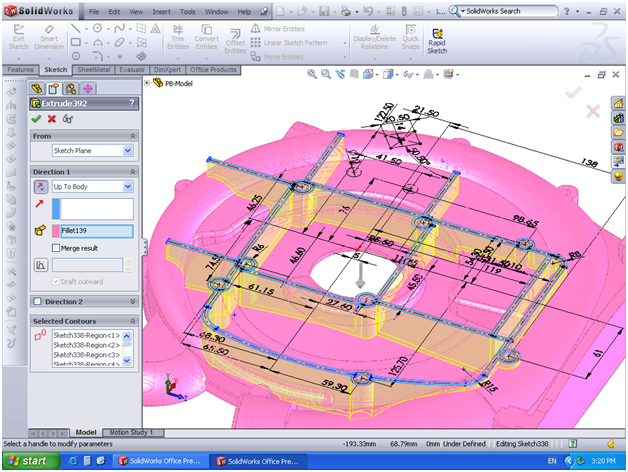Enable the Direction 2 checkbox
The width and height of the screenshot is (628, 472).
point(38,301)
